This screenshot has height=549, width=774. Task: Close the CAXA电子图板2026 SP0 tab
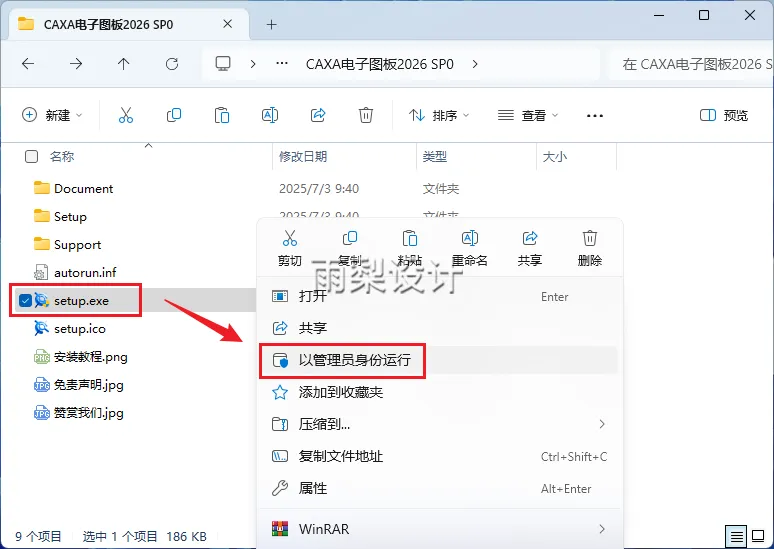point(228,24)
